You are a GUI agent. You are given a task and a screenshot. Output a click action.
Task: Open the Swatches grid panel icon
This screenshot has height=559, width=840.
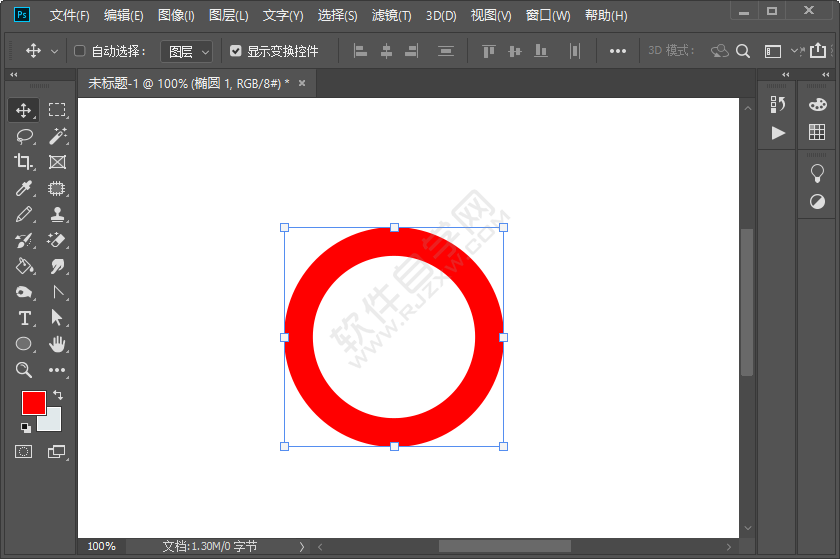(817, 132)
